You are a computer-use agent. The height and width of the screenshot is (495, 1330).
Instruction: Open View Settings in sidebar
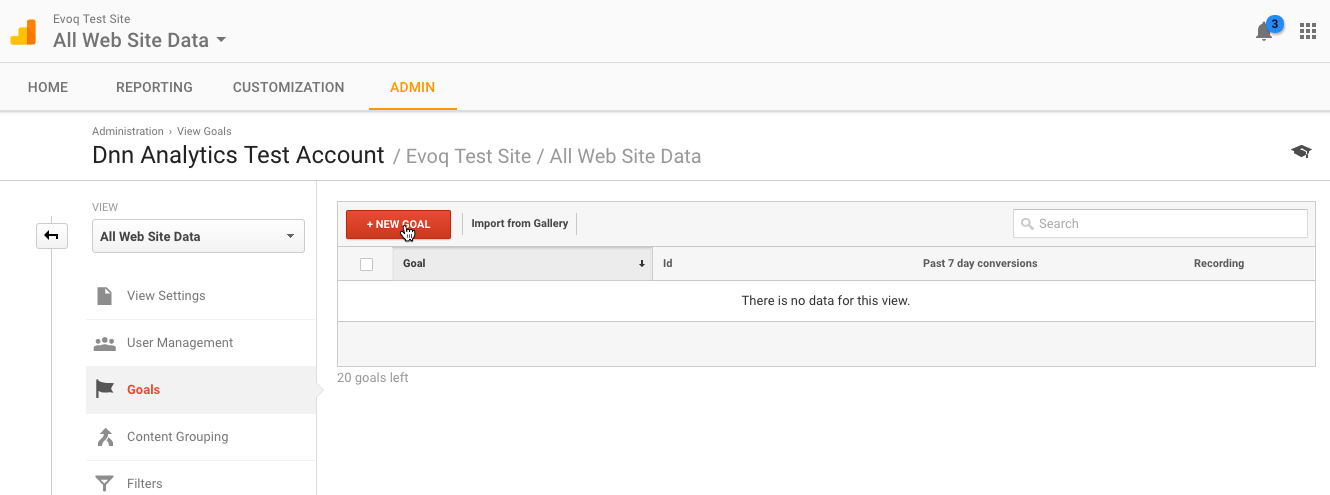201,296
